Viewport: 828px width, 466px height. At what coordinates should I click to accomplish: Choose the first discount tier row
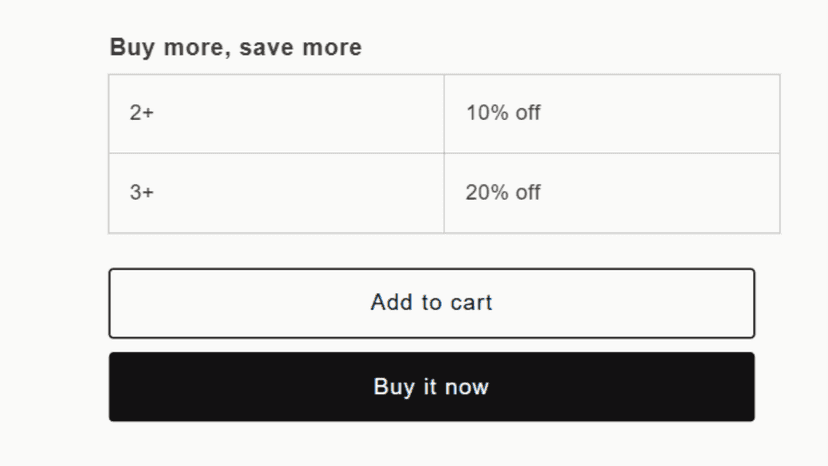click(x=444, y=114)
